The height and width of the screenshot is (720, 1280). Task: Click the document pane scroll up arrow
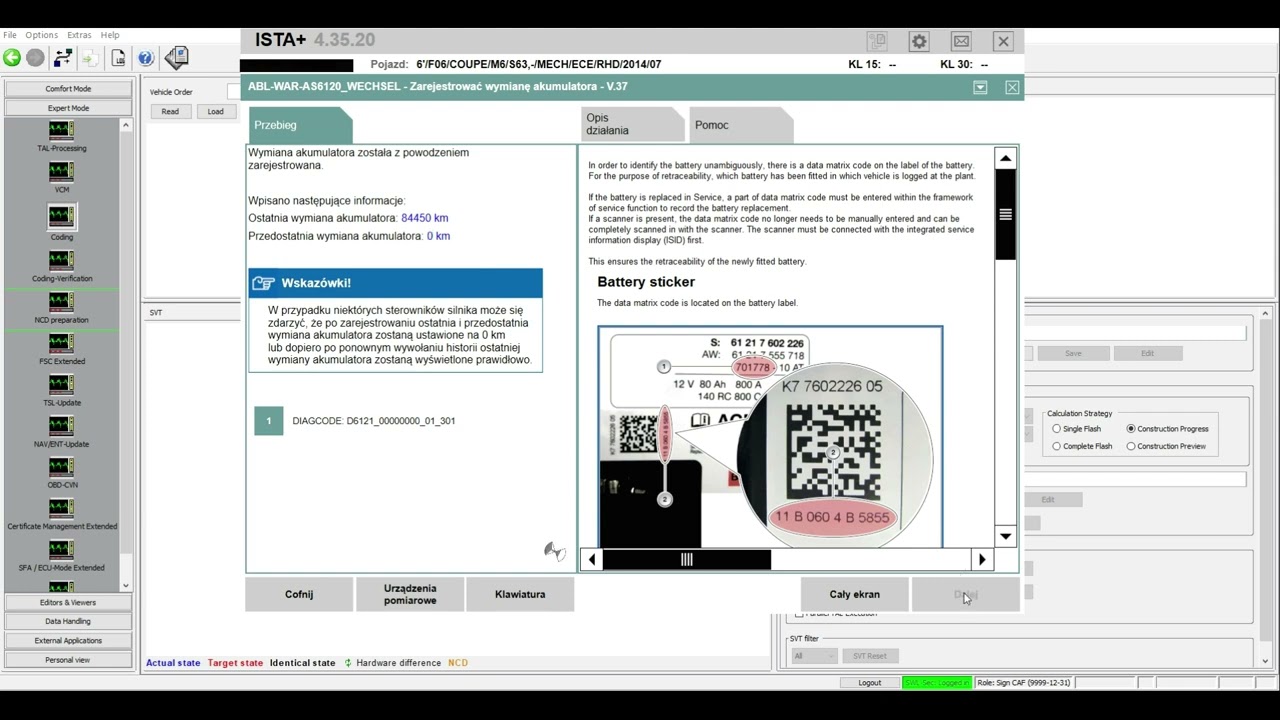(1005, 158)
